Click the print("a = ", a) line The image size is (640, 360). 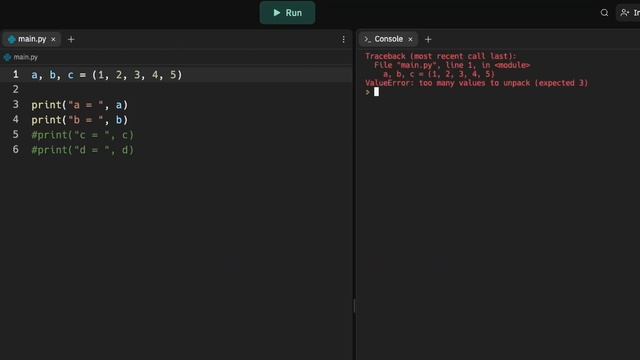click(80, 105)
